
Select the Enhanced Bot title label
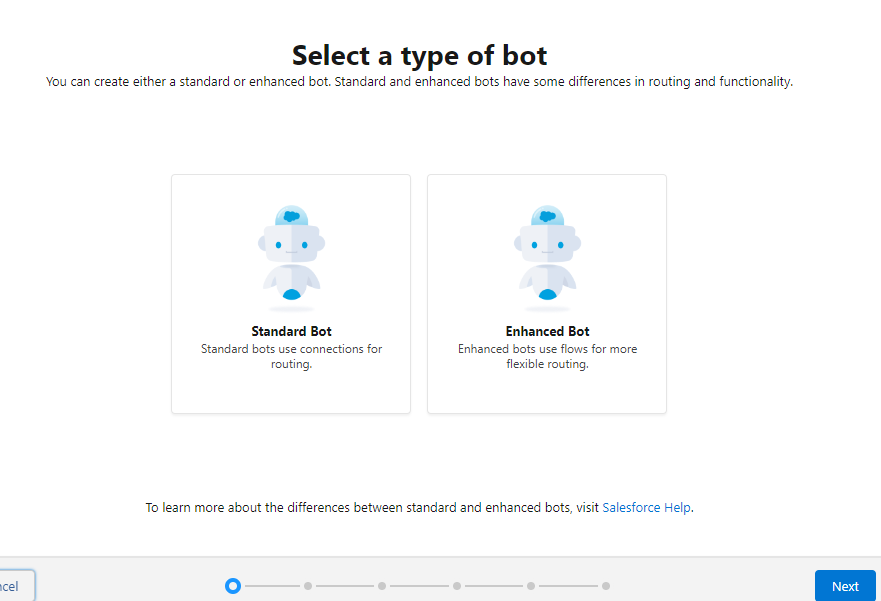click(x=547, y=331)
